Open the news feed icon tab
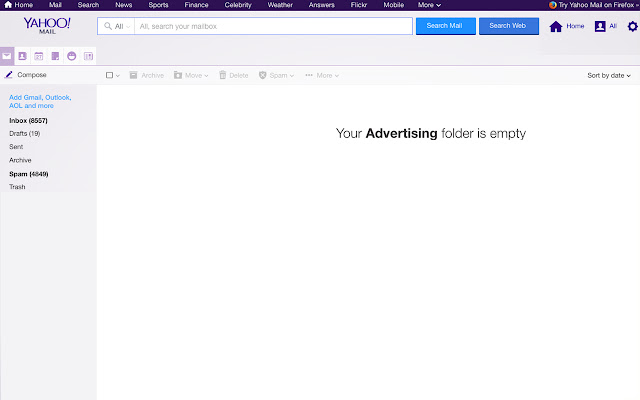The width and height of the screenshot is (640, 400). point(88,56)
